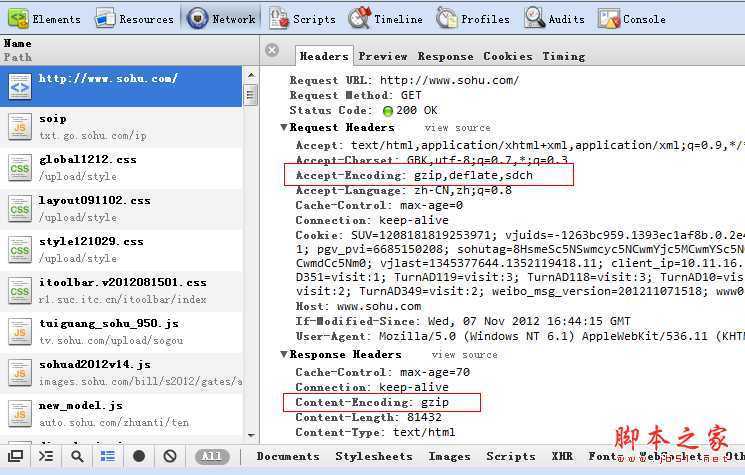
Task: Select the JS icon of soip request
Action: click(x=19, y=127)
